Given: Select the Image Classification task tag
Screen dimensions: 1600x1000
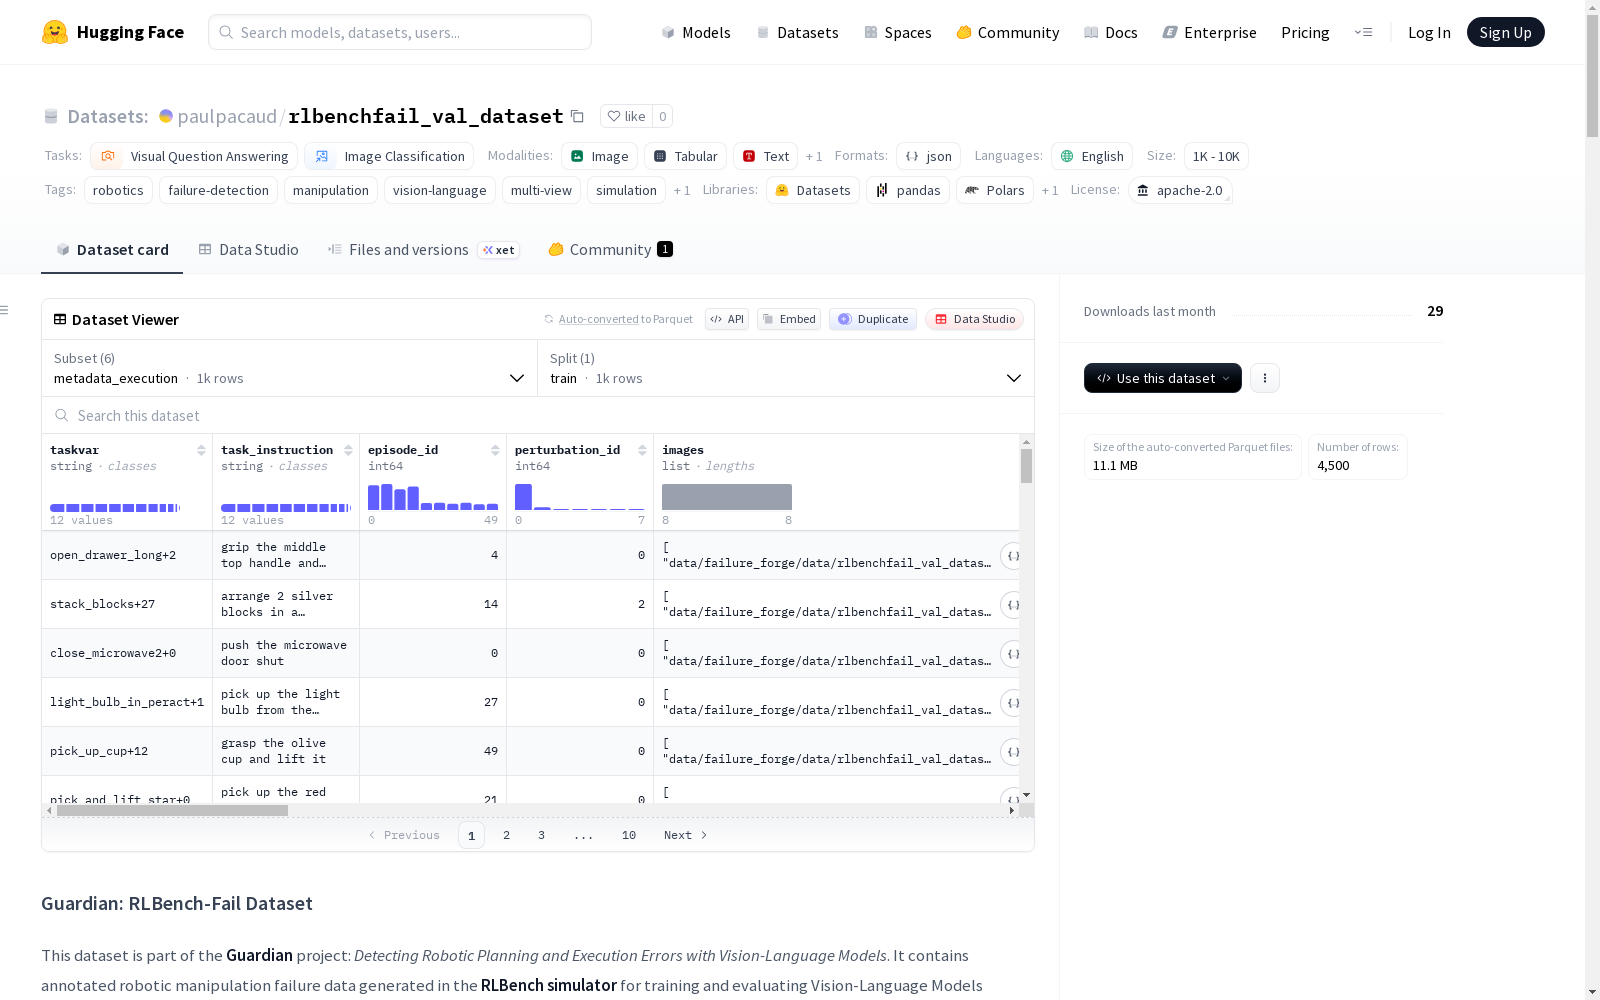Looking at the screenshot, I should pos(389,156).
